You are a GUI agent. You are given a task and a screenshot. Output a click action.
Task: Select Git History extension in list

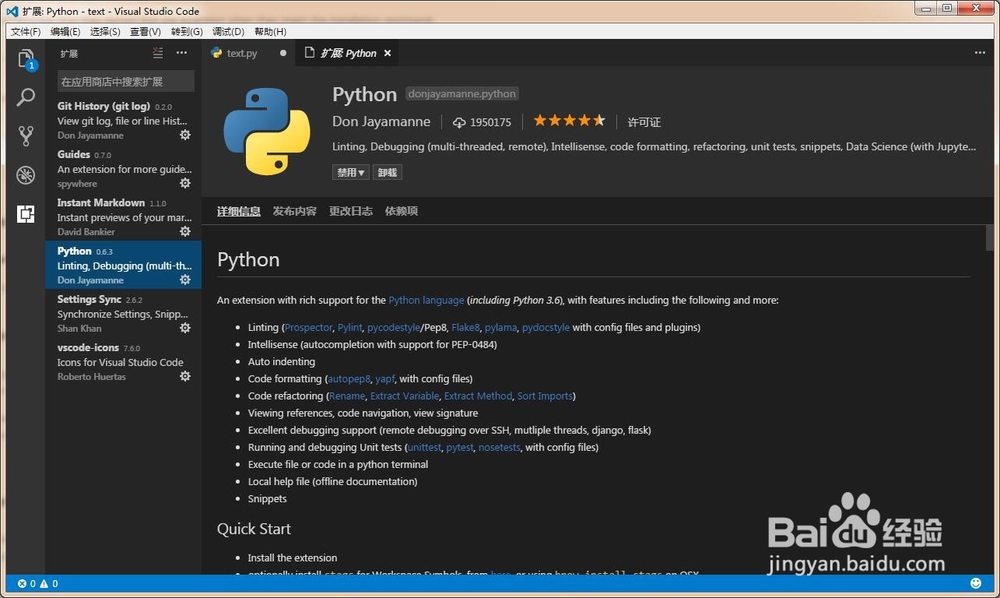pyautogui.click(x=123, y=120)
